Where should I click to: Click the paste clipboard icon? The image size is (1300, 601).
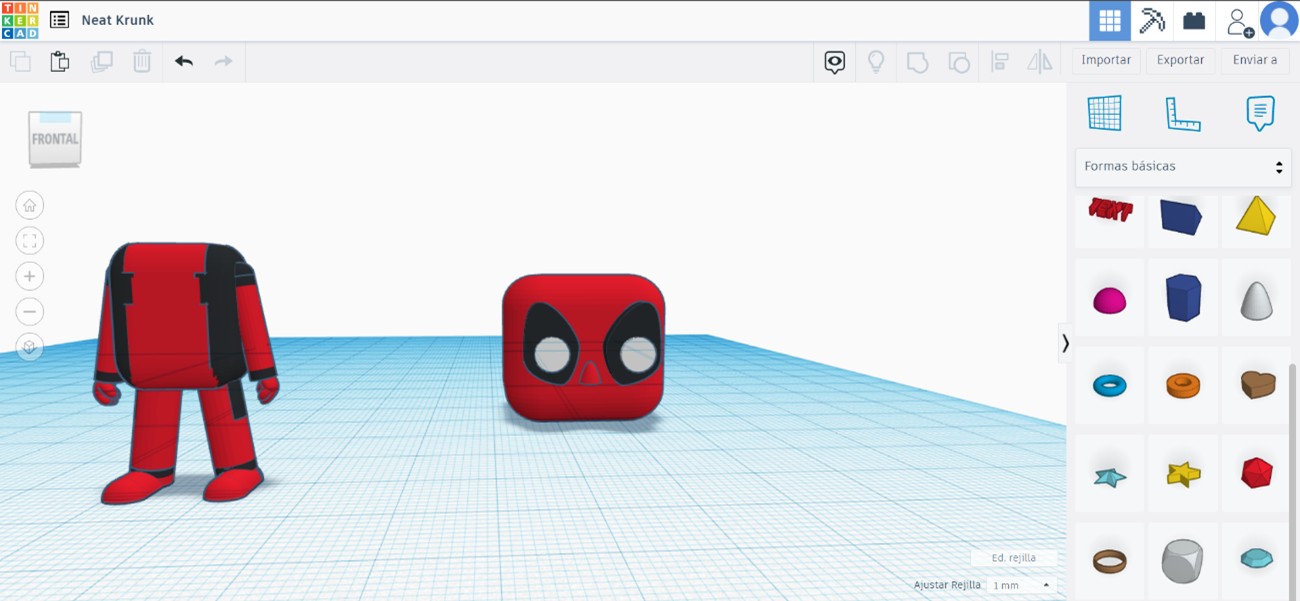point(60,61)
